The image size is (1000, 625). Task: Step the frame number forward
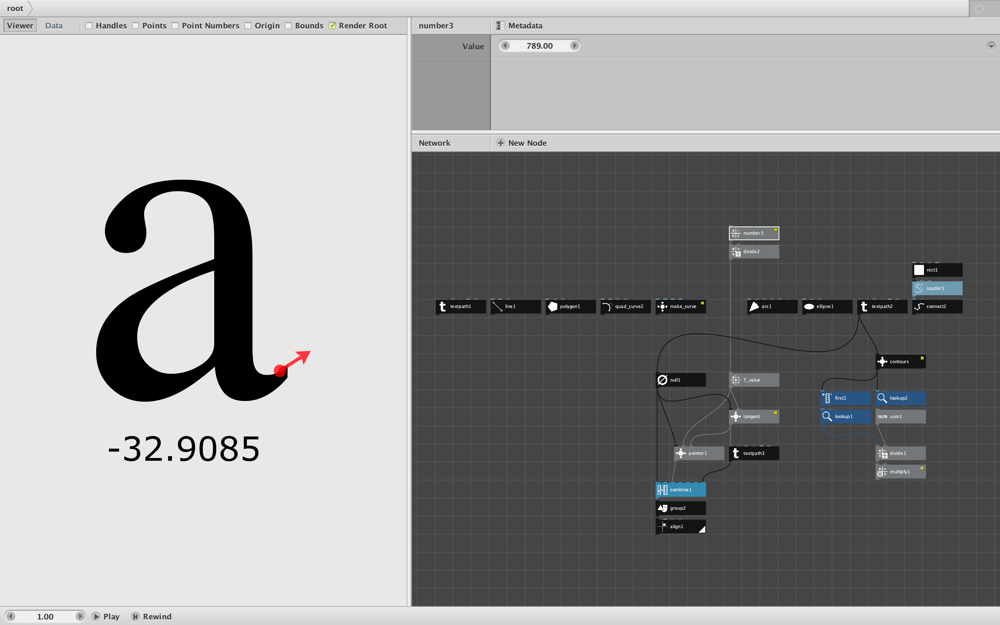click(80, 617)
